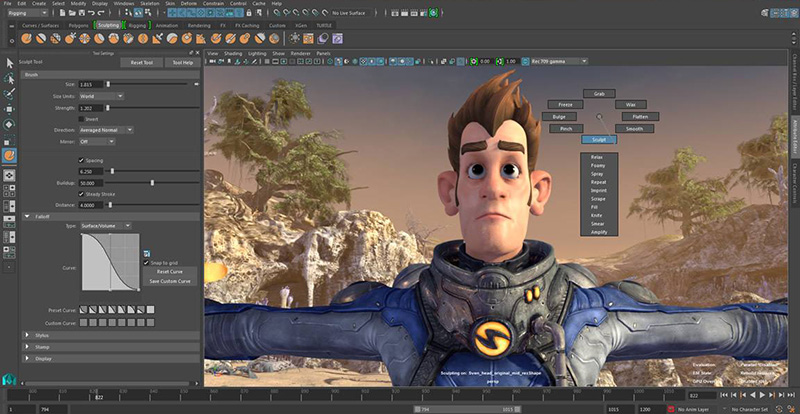Click the orange square stamp icon on shelf
The width and height of the screenshot is (800, 414).
(x=308, y=38)
